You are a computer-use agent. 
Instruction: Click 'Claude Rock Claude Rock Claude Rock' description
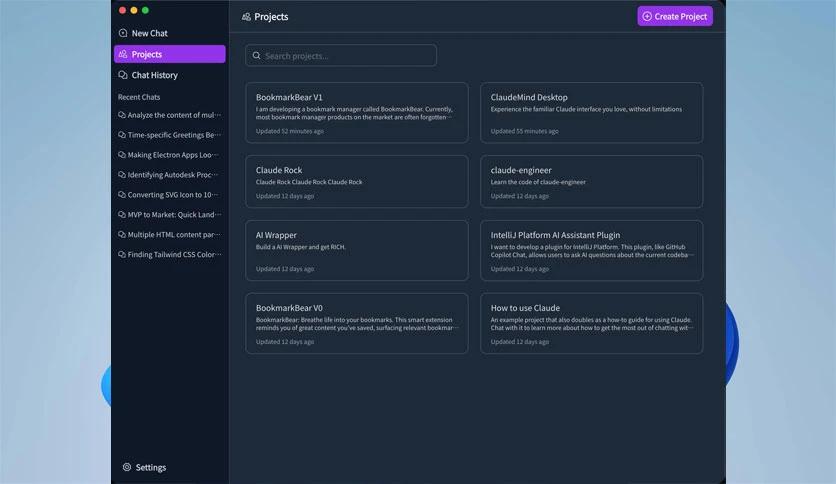(309, 182)
